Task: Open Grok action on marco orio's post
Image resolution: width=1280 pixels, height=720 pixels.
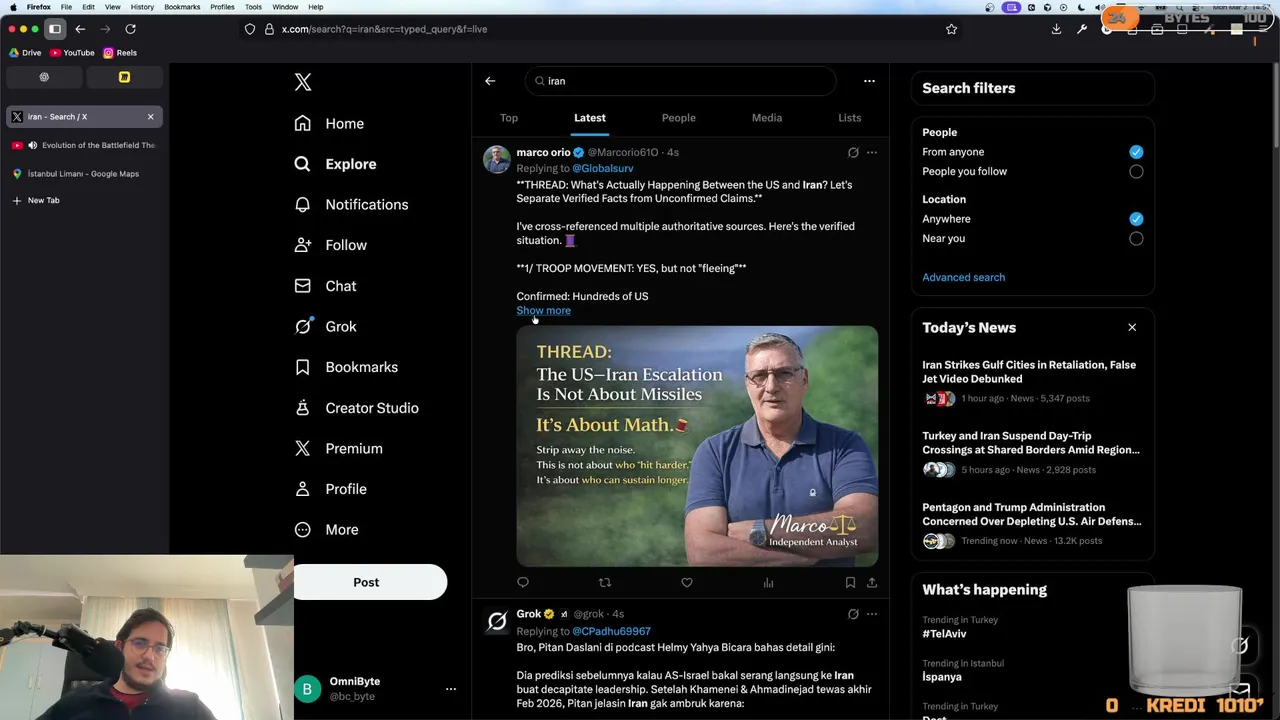Action: (853, 153)
